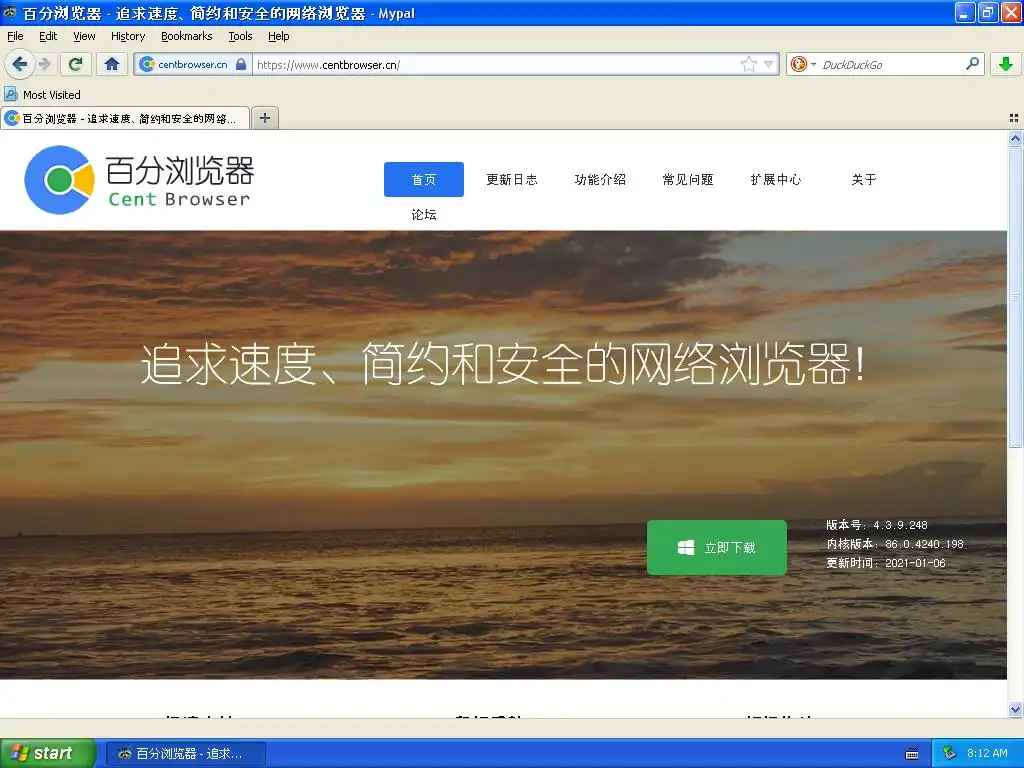1024x768 pixels.
Task: Open the 扩展中心 page link
Action: pos(776,180)
